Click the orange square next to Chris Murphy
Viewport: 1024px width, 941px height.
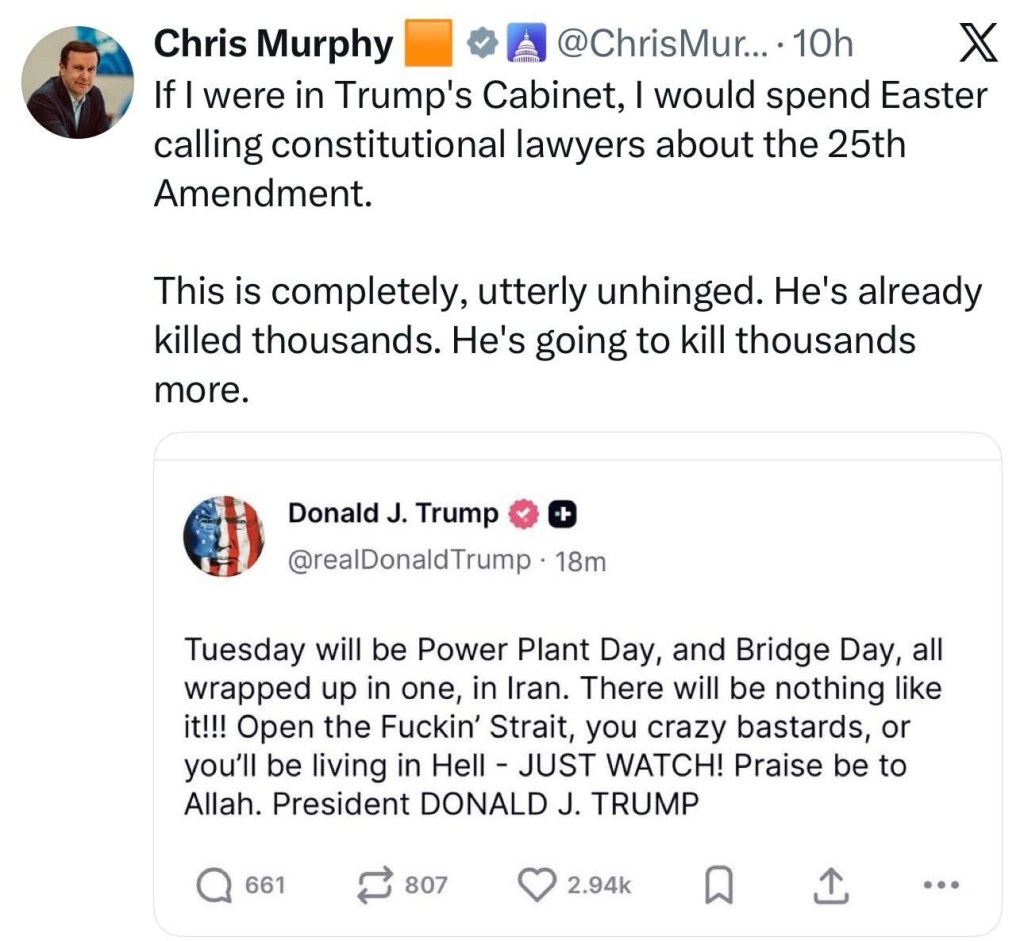point(429,44)
